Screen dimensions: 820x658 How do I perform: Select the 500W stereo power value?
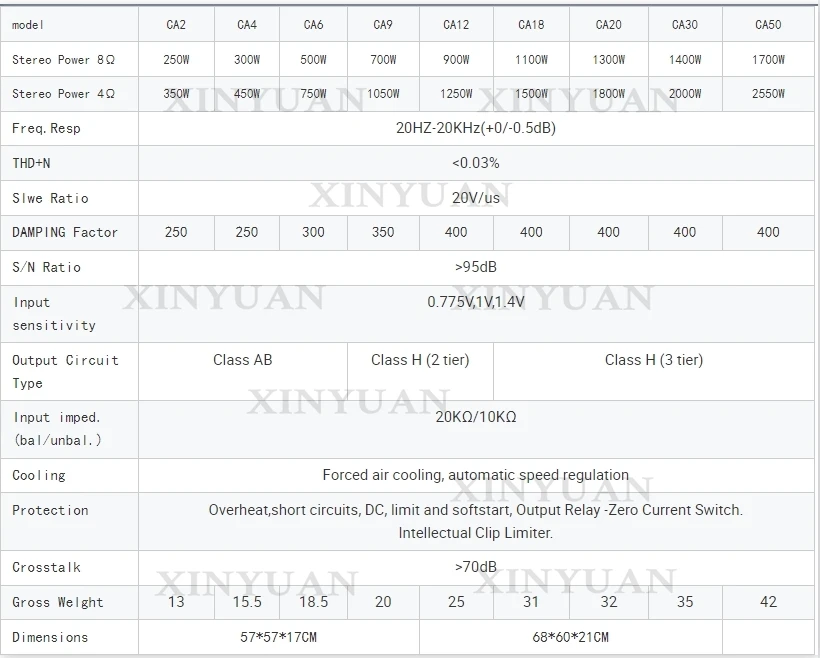pyautogui.click(x=313, y=60)
